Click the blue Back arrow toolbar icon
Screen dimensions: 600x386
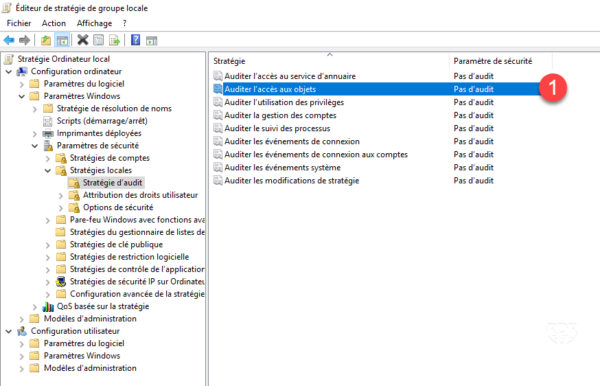(x=9, y=40)
